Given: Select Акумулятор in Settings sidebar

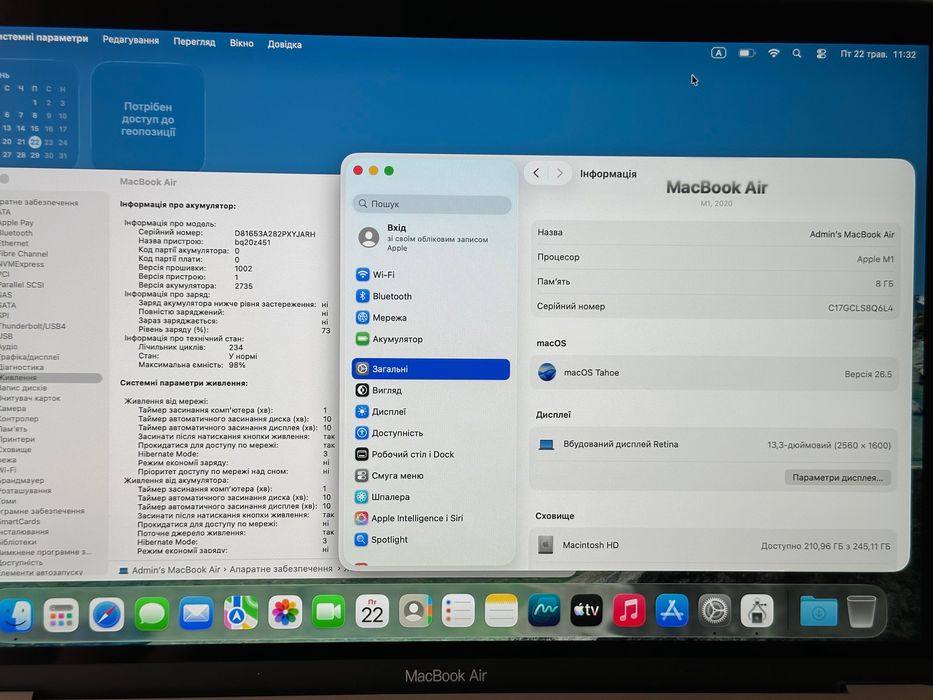Looking at the screenshot, I should point(431,339).
